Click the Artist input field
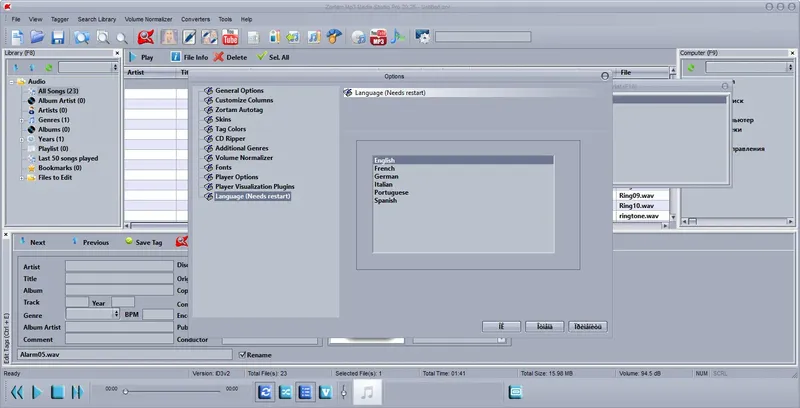This screenshot has height=408, width=800. click(119, 266)
